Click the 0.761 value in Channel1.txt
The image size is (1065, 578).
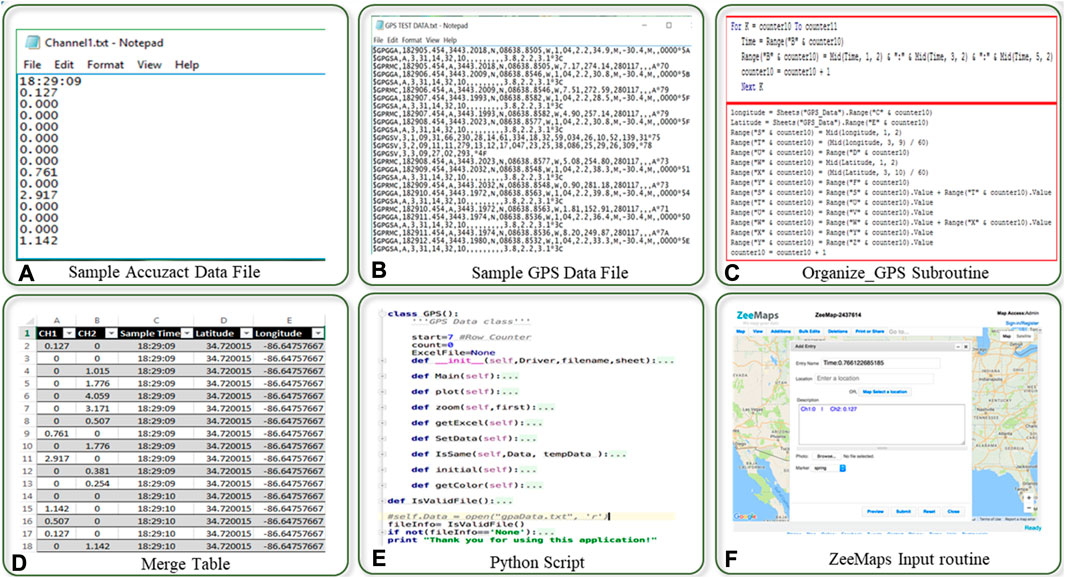pos(39,173)
